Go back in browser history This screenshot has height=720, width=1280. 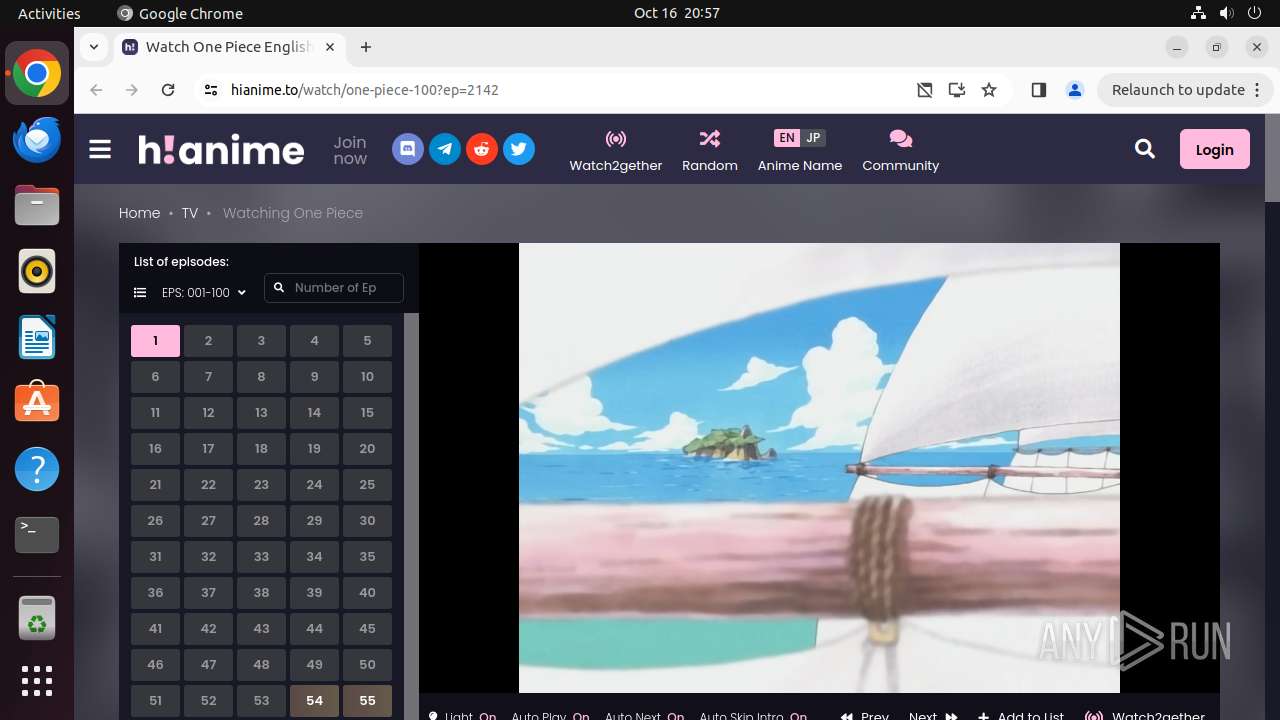point(96,90)
